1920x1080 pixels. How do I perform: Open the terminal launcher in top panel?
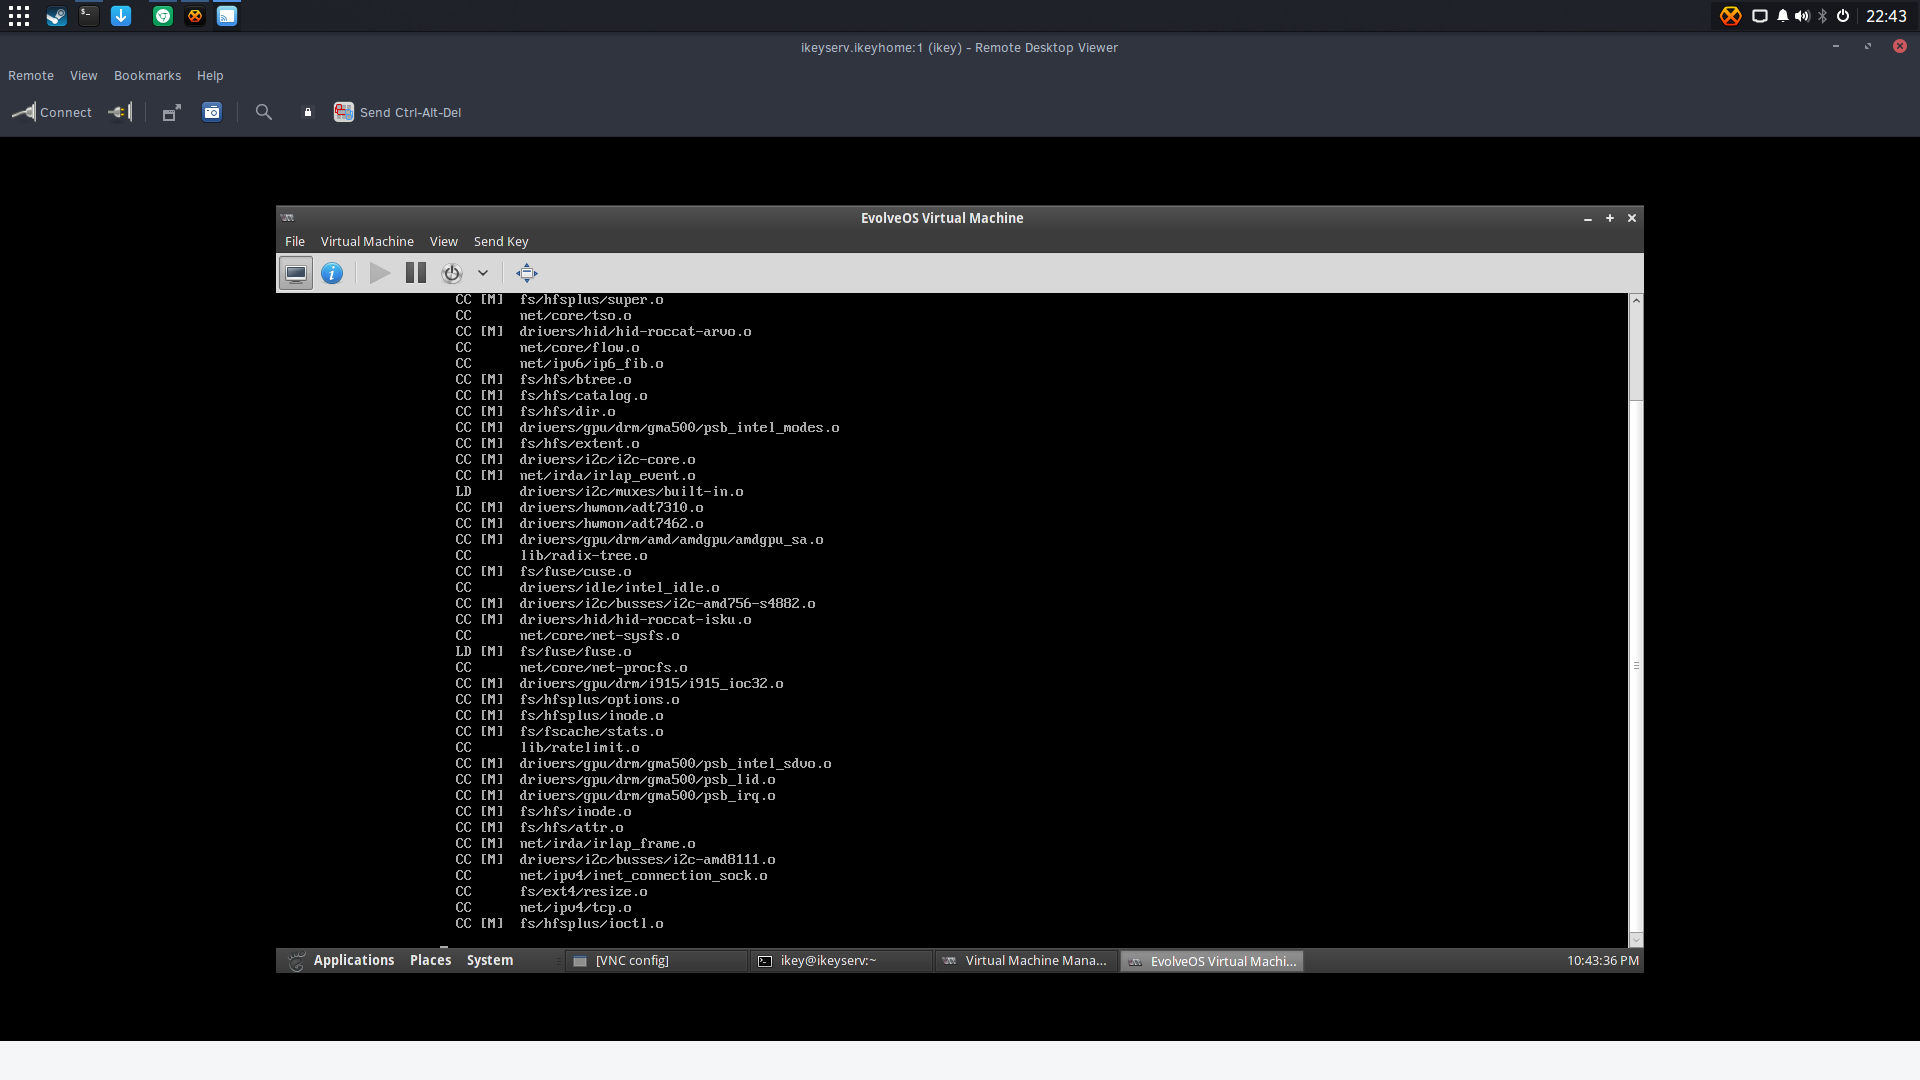pos(89,16)
